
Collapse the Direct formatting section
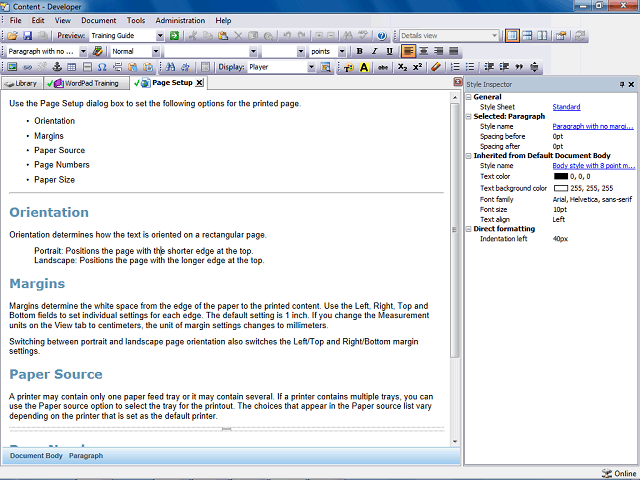[x=469, y=229]
